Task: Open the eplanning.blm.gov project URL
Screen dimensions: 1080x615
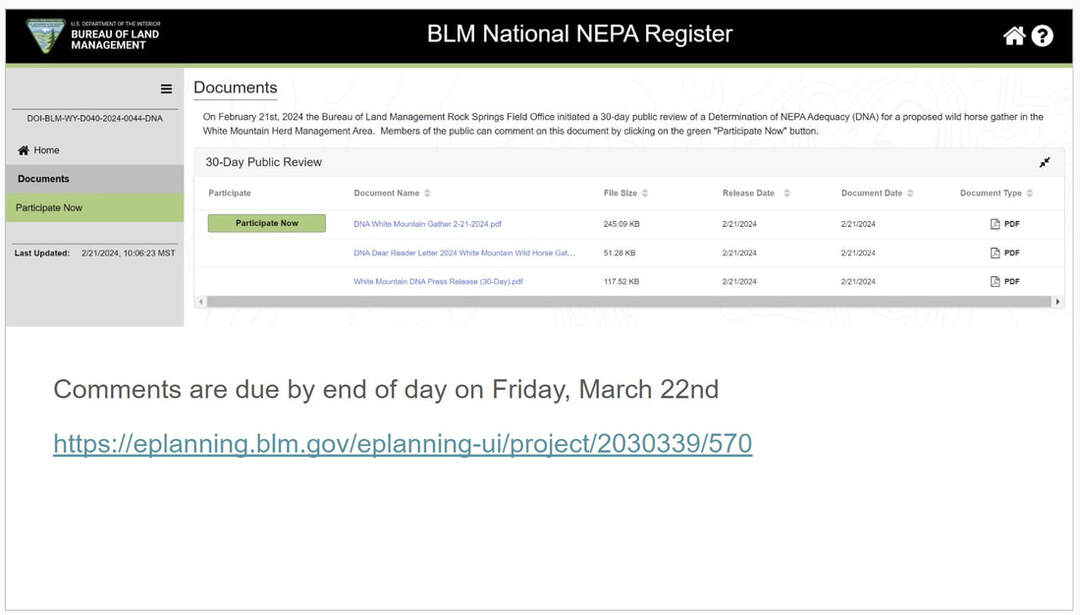Action: coord(402,443)
